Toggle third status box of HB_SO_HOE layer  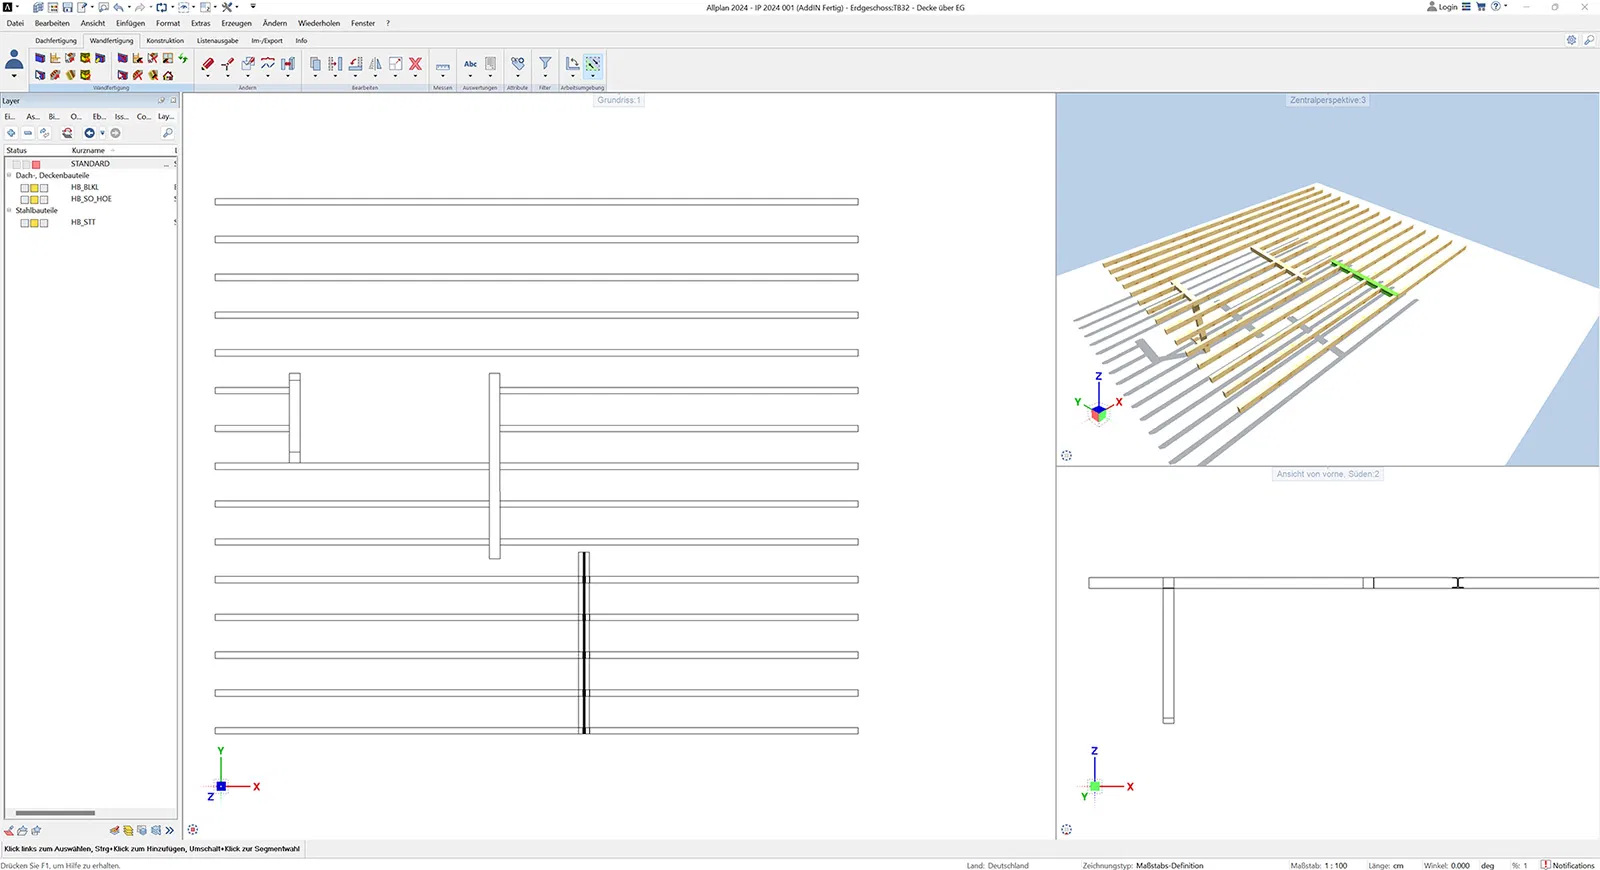(x=44, y=200)
